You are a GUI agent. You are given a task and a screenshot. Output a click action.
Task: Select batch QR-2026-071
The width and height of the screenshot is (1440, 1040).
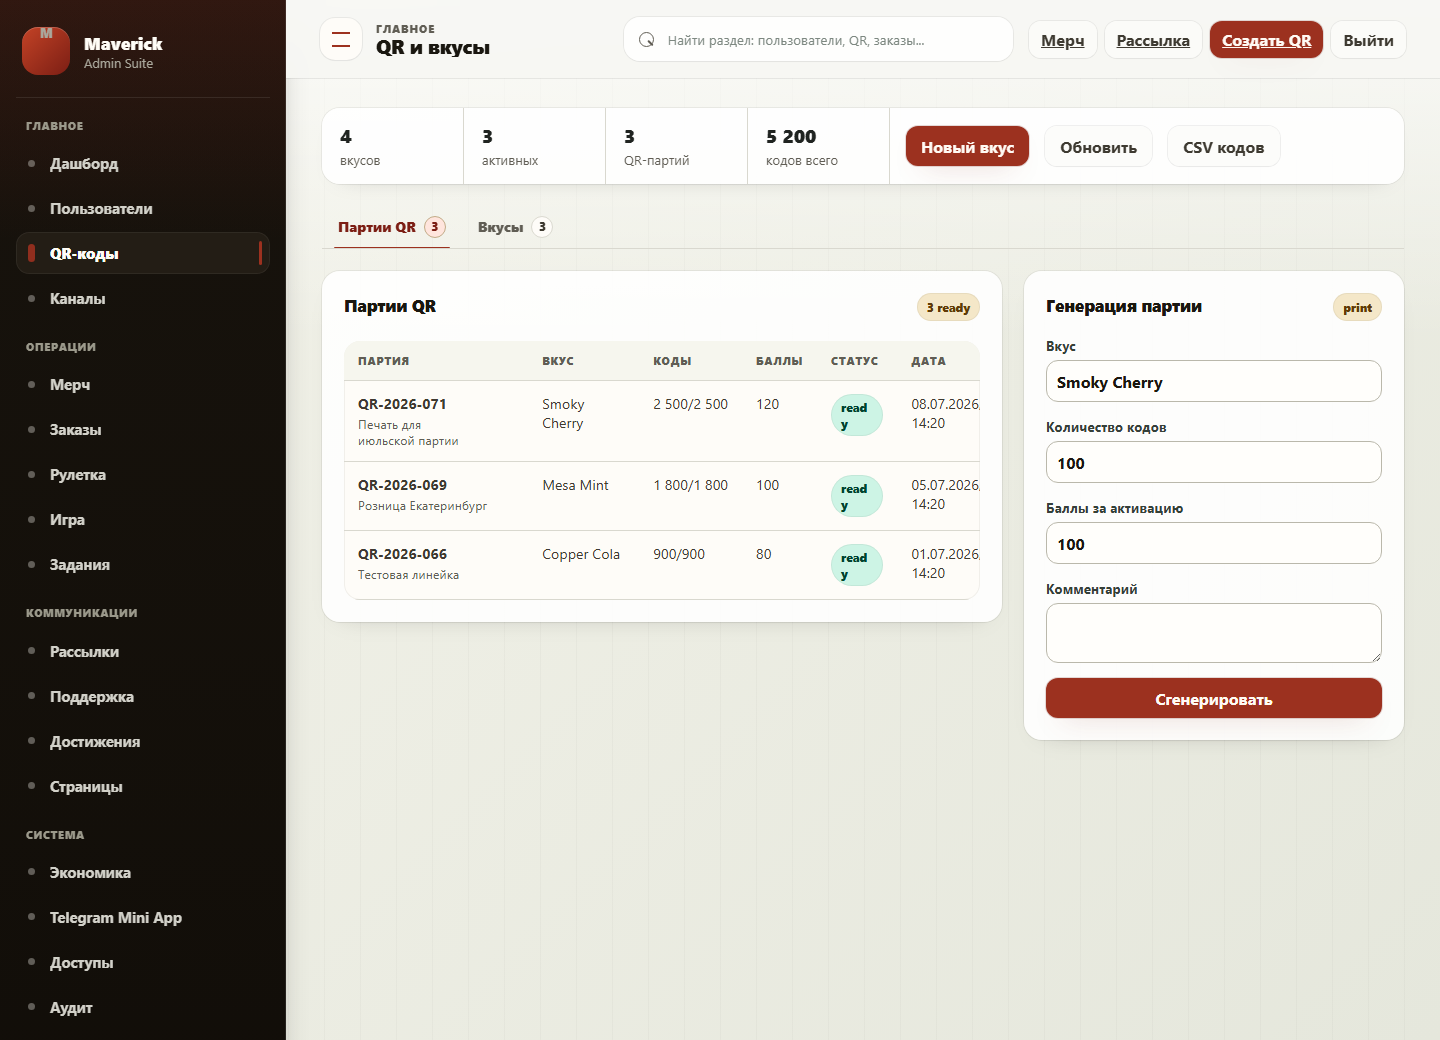click(x=402, y=404)
